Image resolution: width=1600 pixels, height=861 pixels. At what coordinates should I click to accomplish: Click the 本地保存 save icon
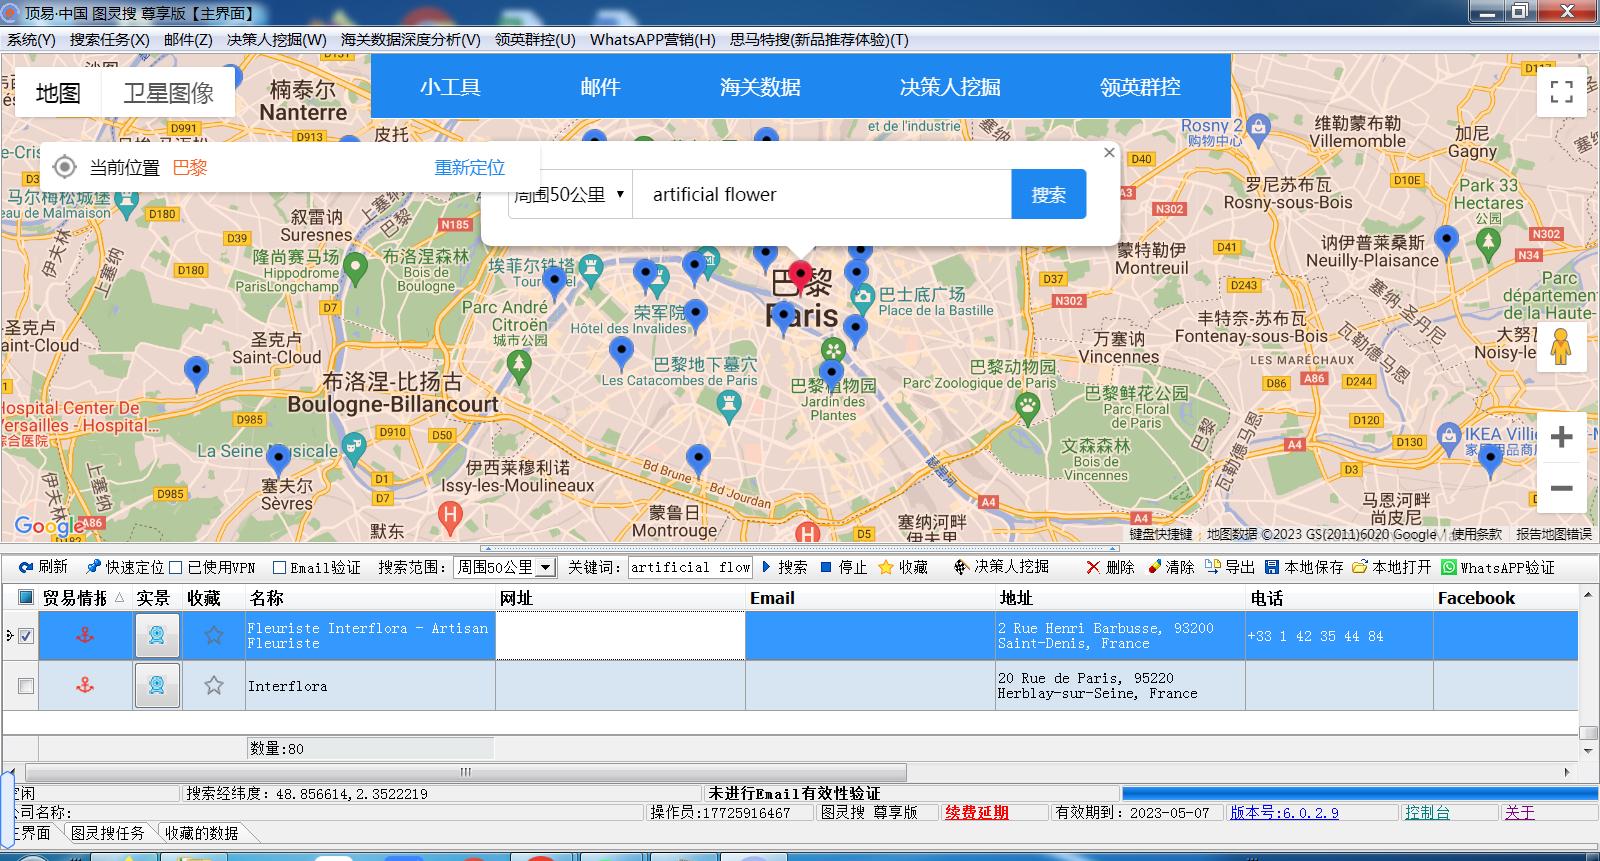[x=1272, y=567]
